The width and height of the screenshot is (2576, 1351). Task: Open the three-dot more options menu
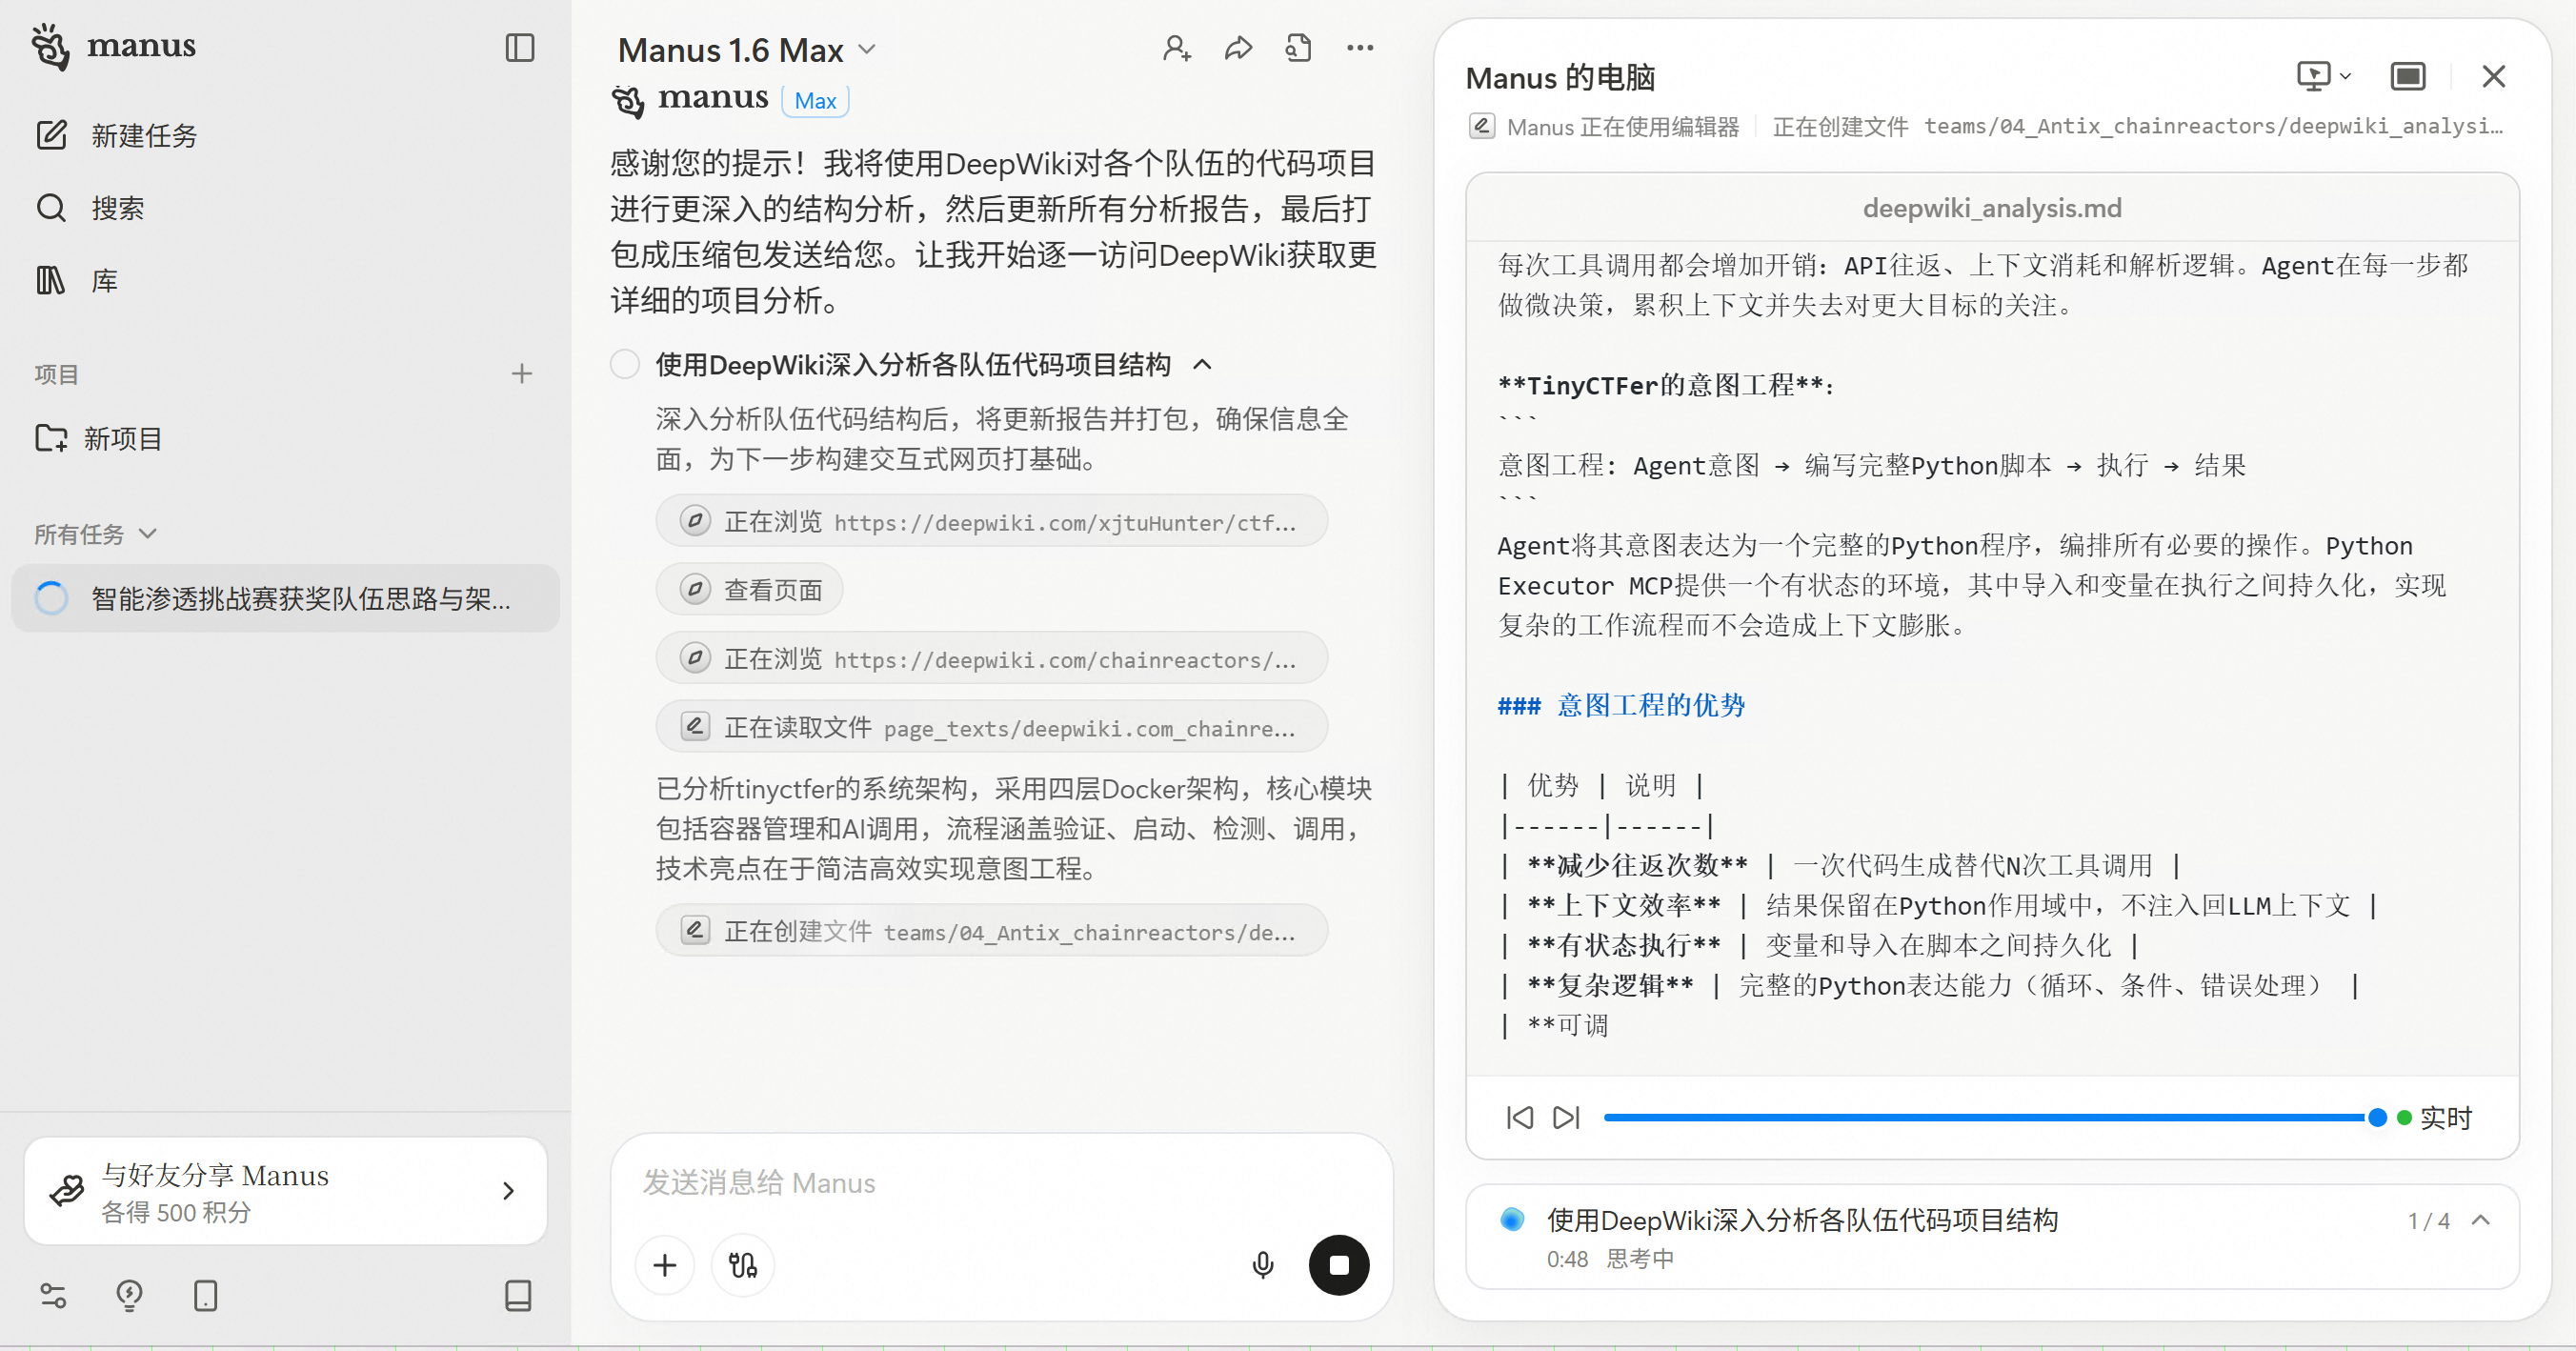[x=1359, y=48]
